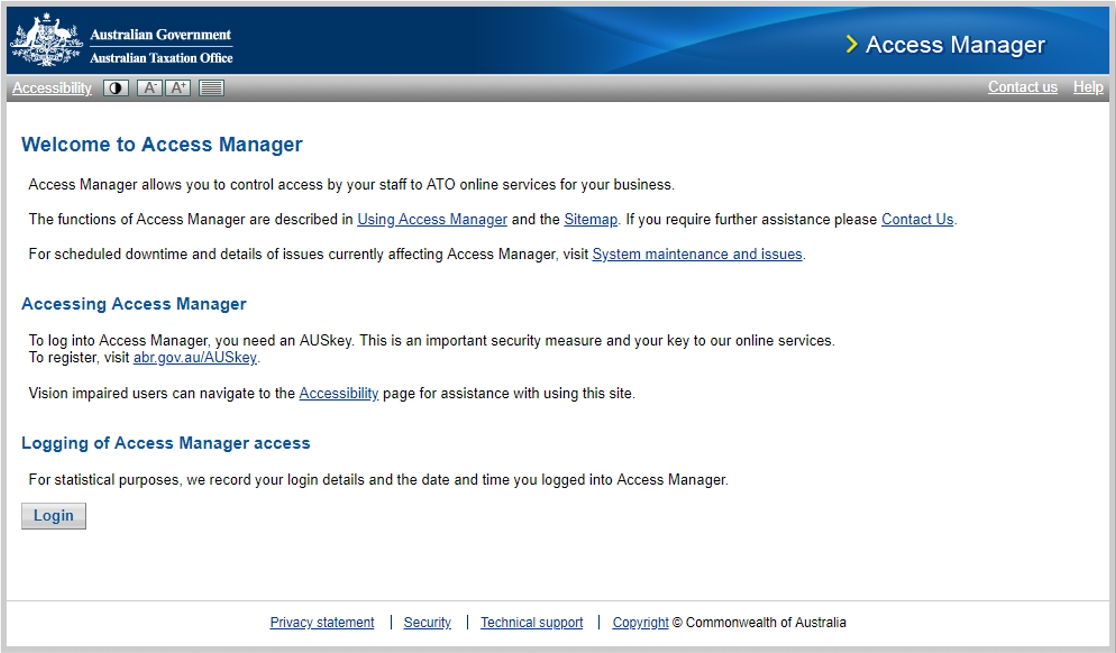Open the Accessibility assistance link in the text

pyautogui.click(x=339, y=393)
